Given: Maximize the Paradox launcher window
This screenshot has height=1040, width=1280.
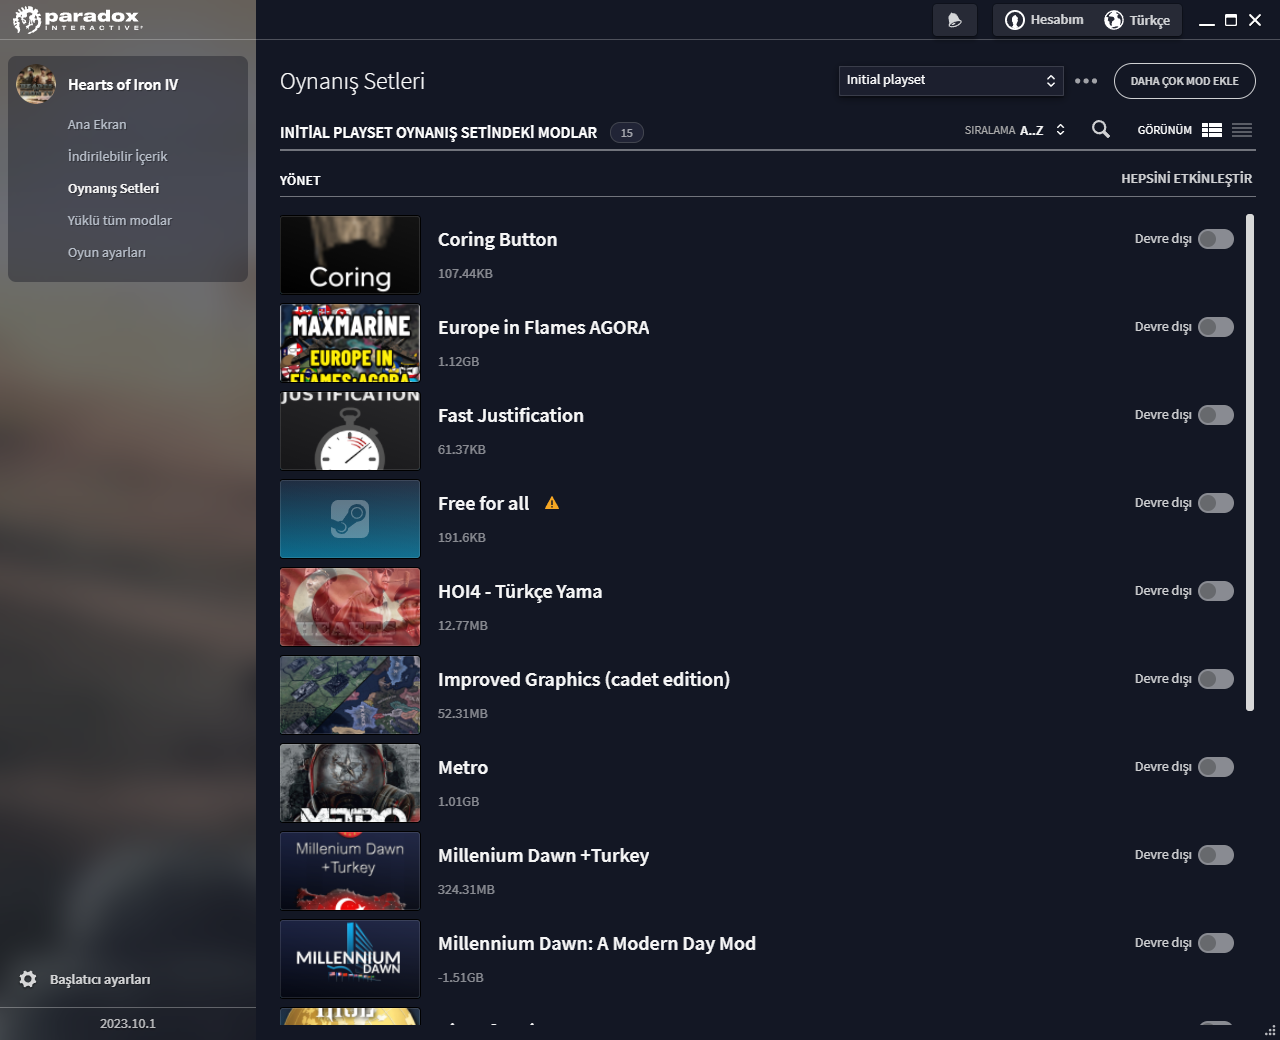Looking at the screenshot, I should (x=1231, y=20).
